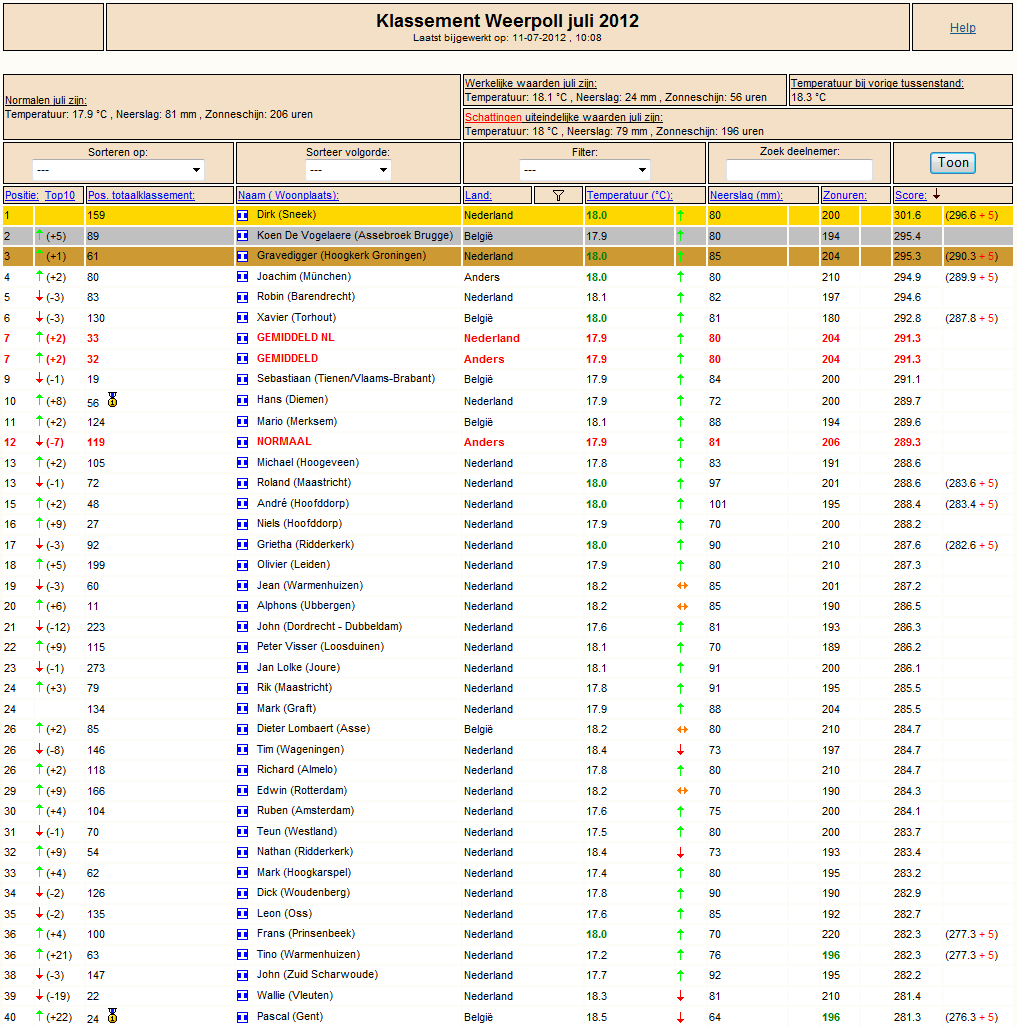The height and width of the screenshot is (1027, 1017).
Task: Click the red sort arrow next to Score
Action: pos(936,194)
